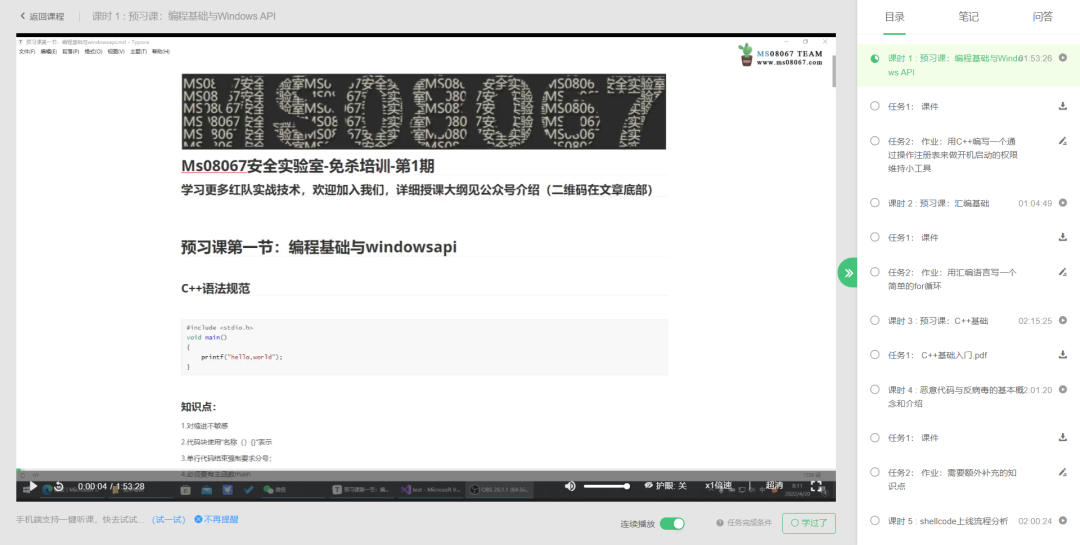Open playback speed x1倍速 menu

(718, 486)
